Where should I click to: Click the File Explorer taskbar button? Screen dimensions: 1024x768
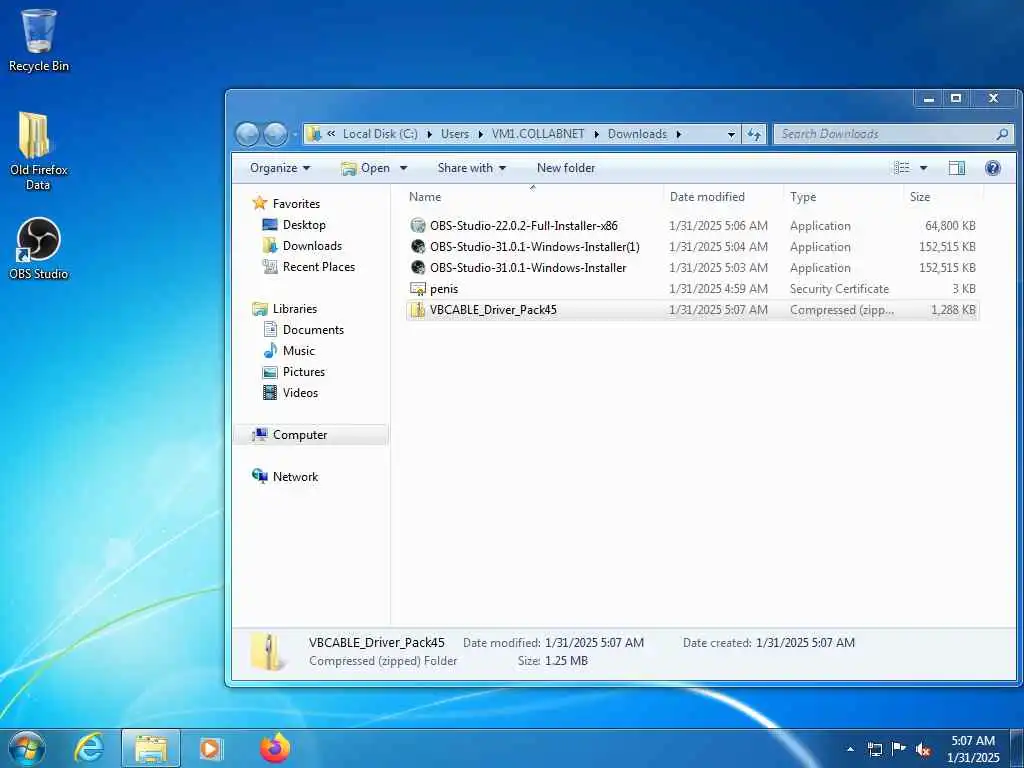tap(151, 748)
